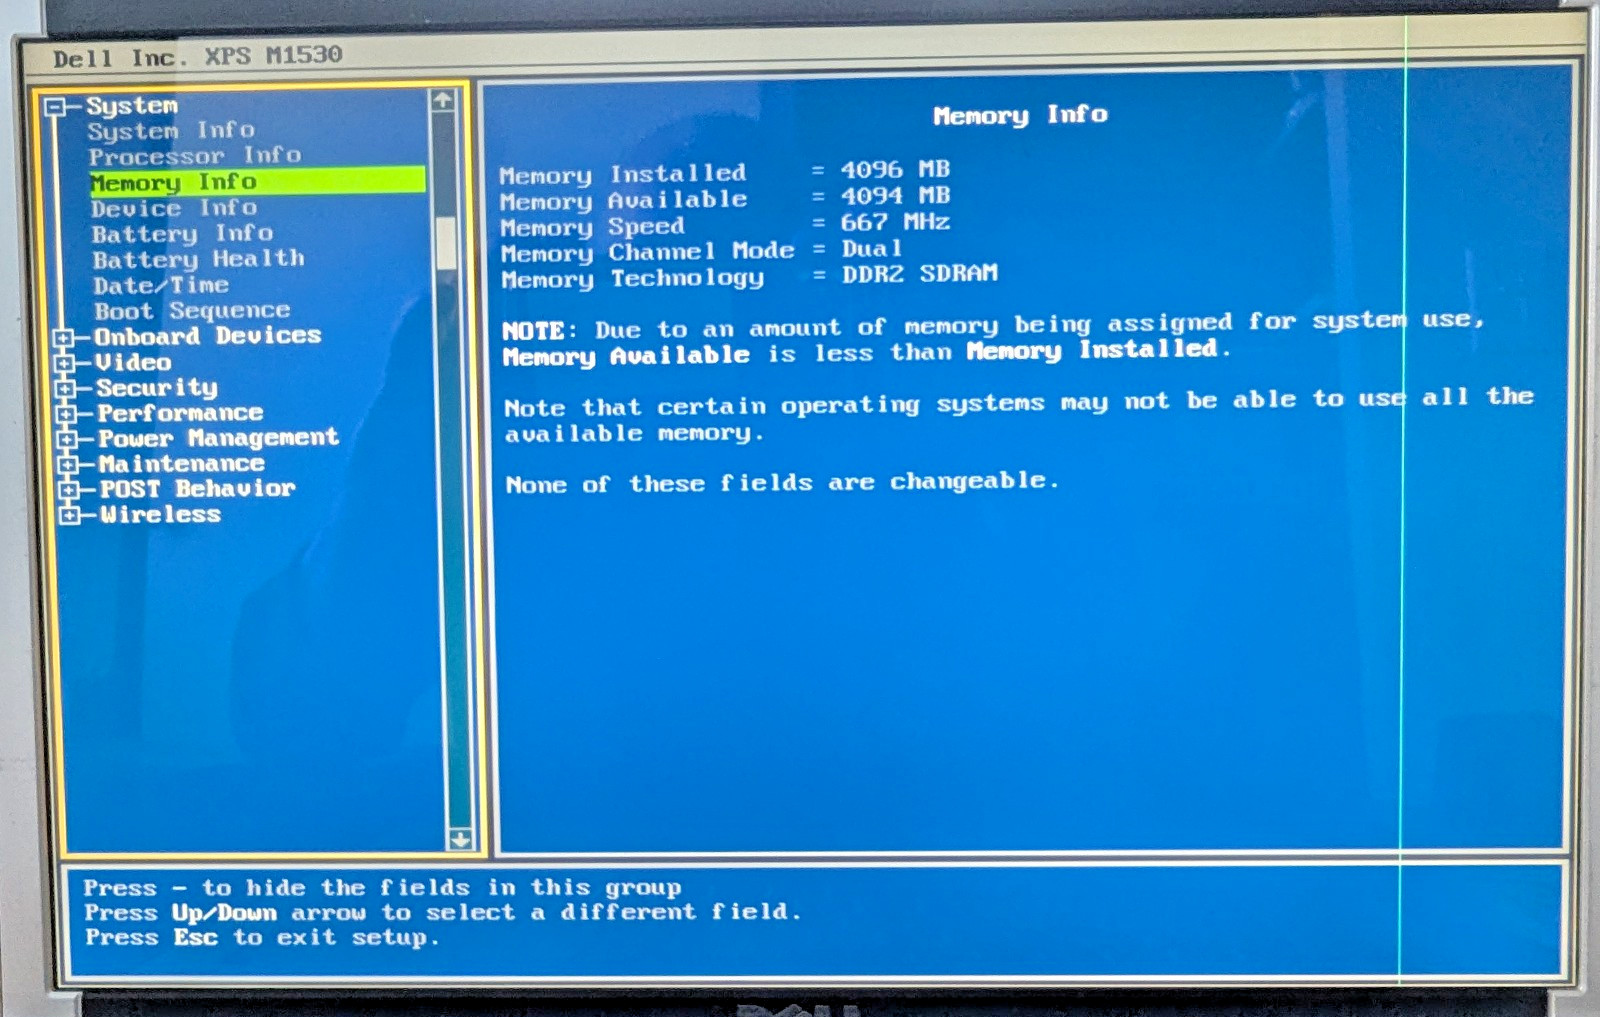This screenshot has height=1017, width=1600.
Task: Click the Memory Speed 667 MHz value
Action: (x=895, y=222)
